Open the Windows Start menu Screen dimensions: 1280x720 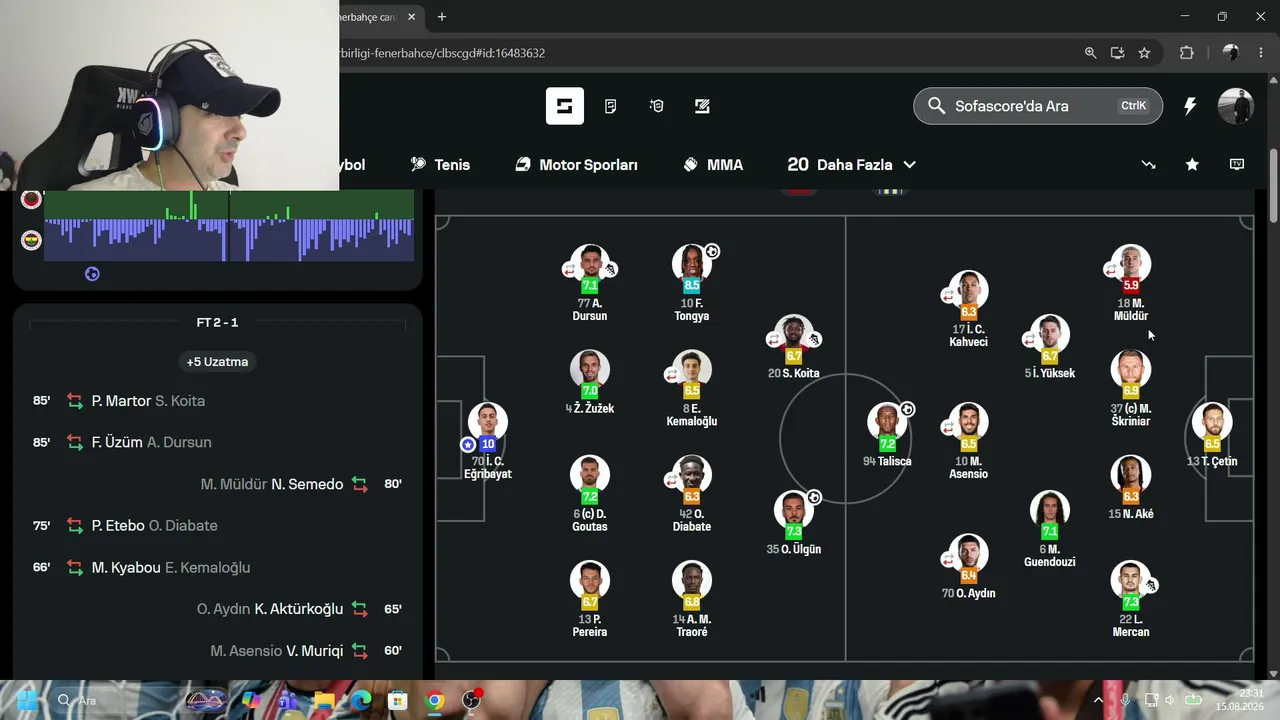click(27, 700)
